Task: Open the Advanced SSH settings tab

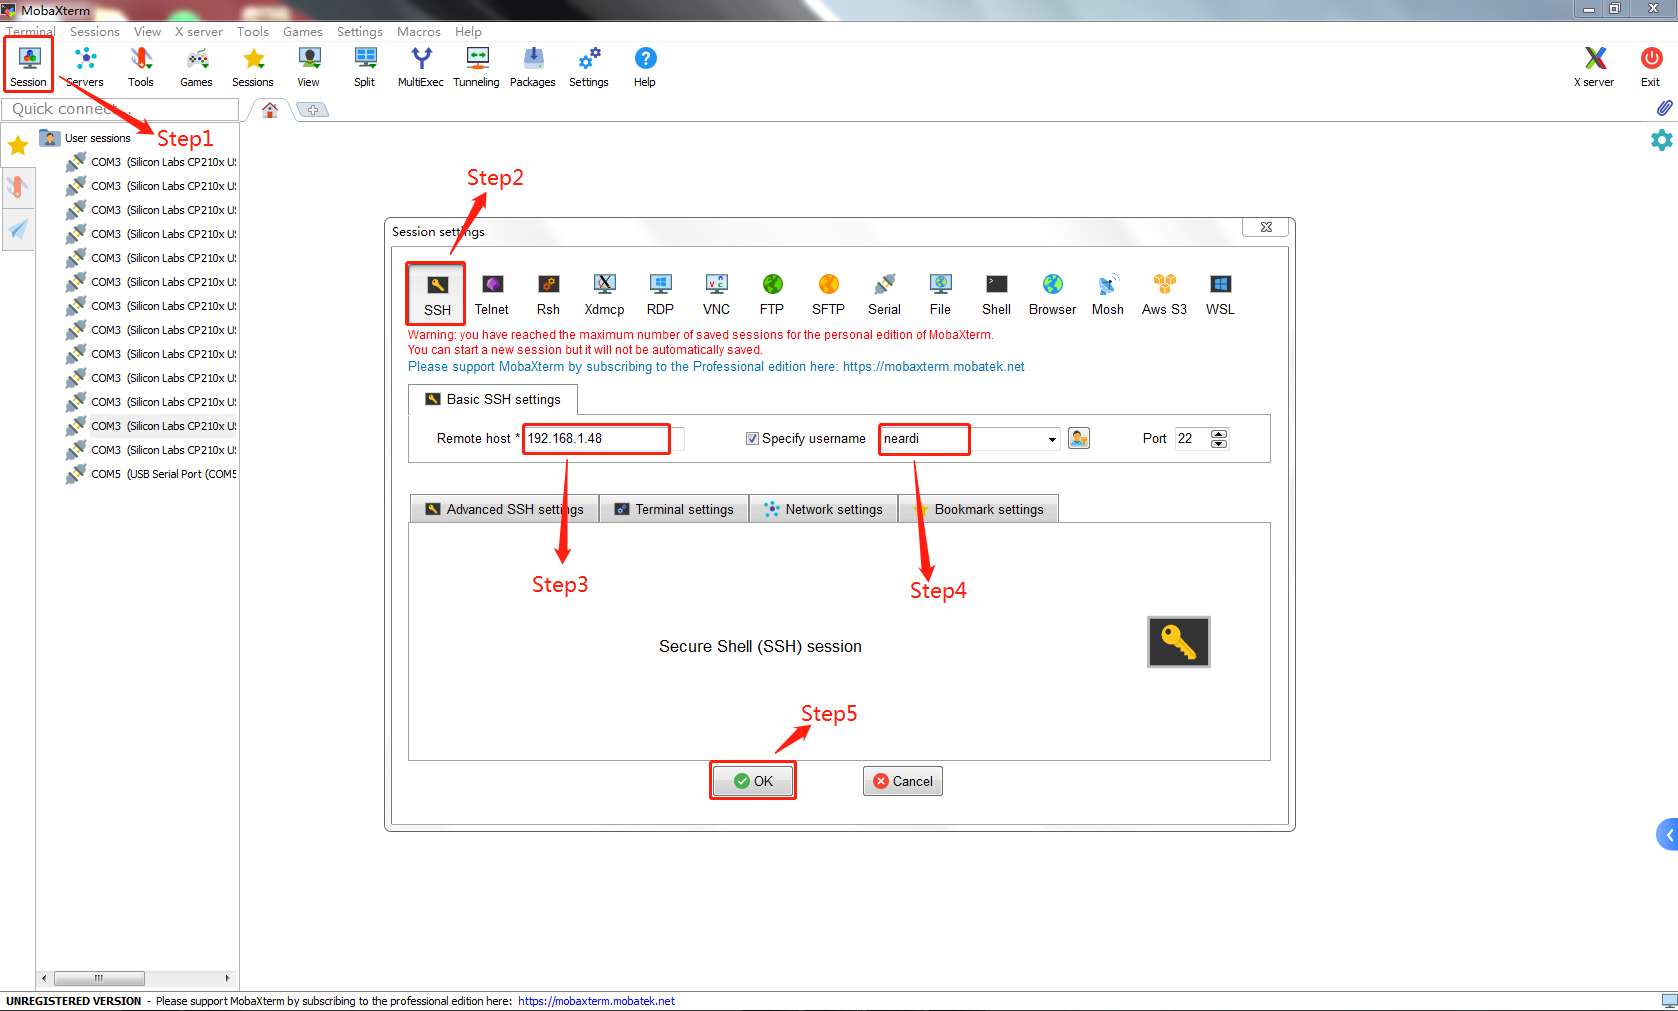Action: point(504,509)
